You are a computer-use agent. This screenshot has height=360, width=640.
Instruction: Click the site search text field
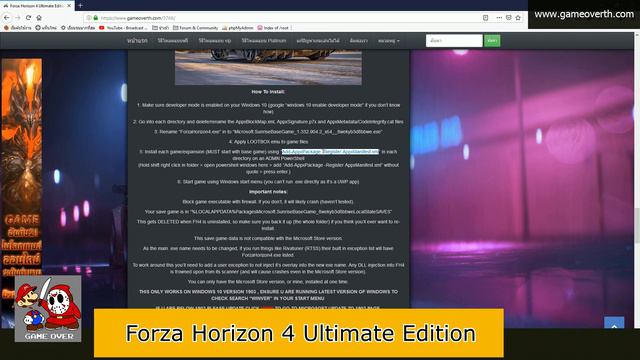(454, 40)
